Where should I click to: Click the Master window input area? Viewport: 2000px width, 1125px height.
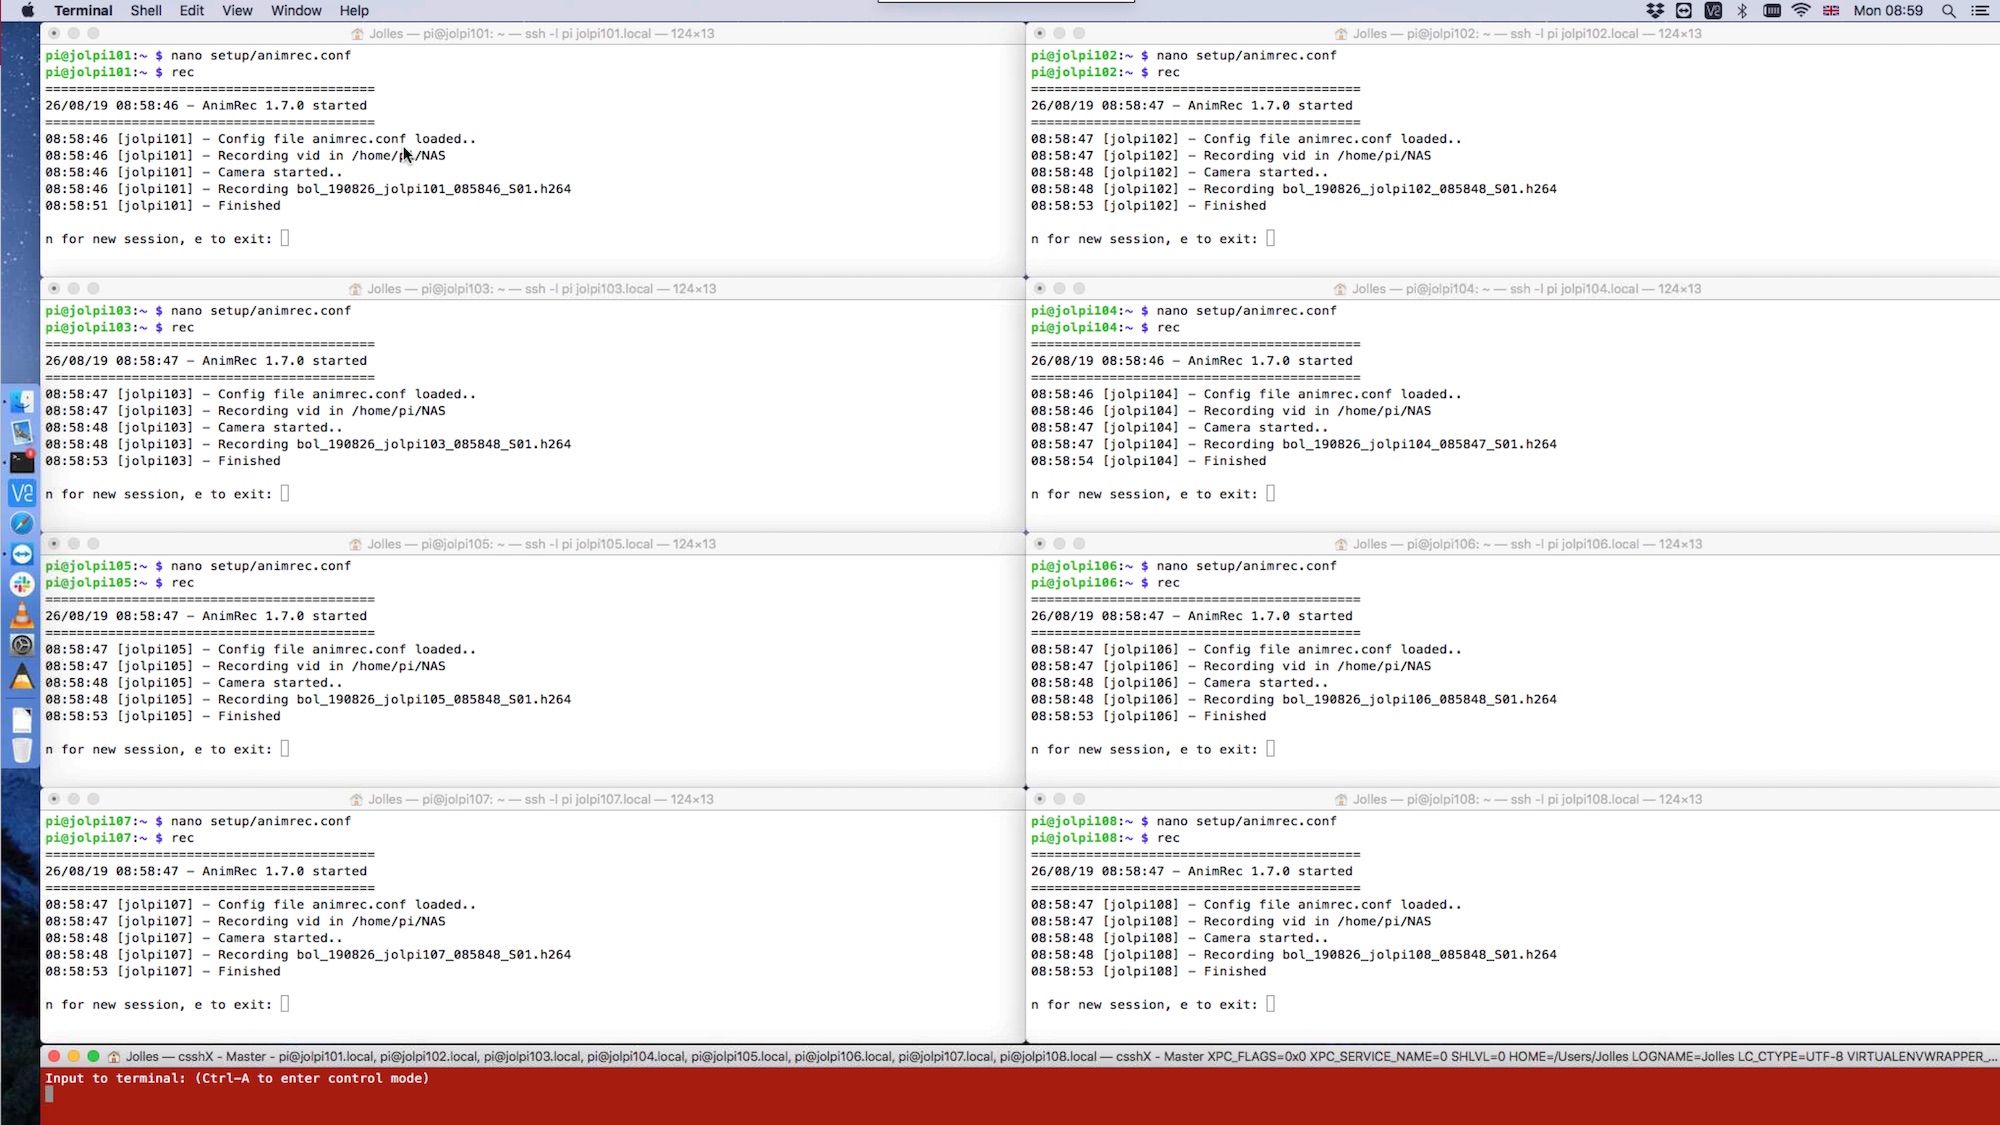1020,1096
